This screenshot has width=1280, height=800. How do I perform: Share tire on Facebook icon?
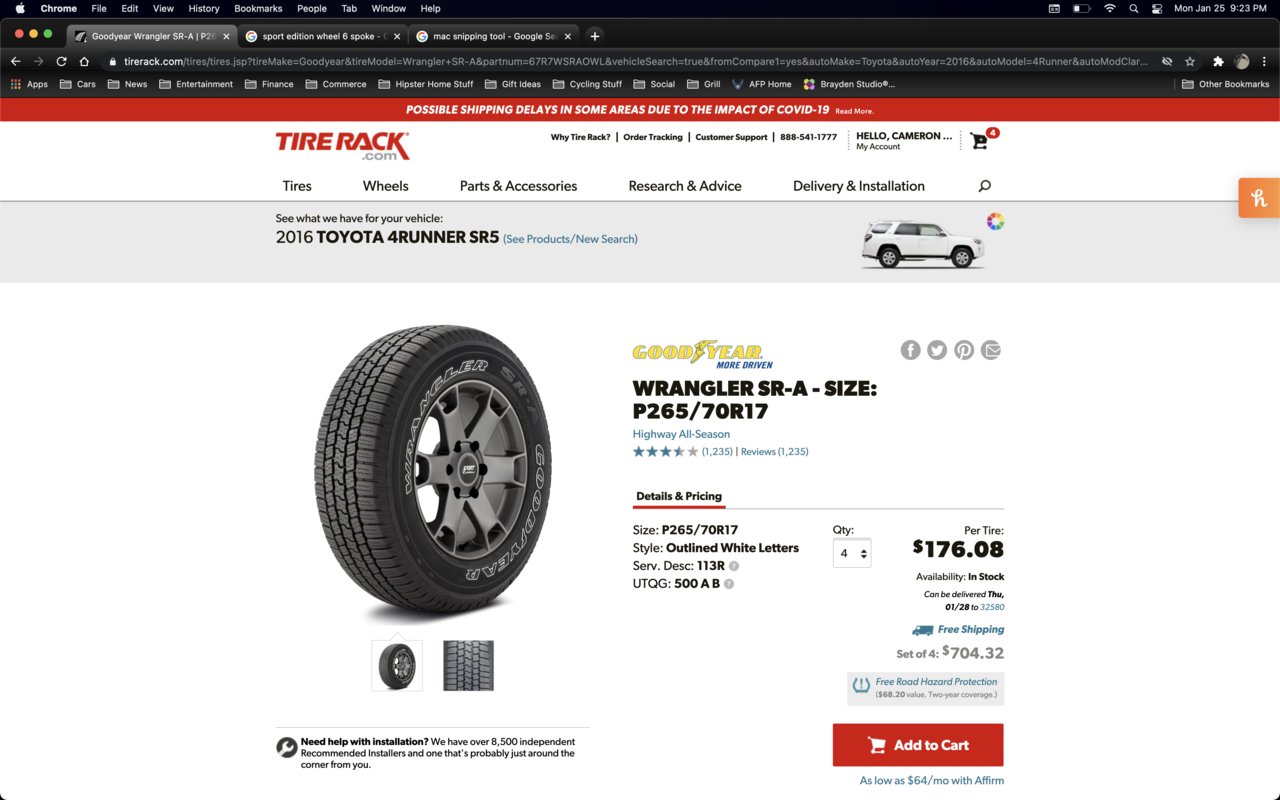point(910,350)
